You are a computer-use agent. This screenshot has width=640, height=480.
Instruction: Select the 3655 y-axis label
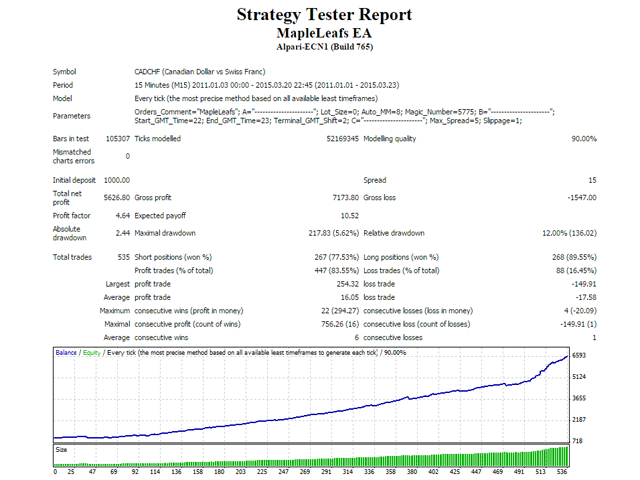tap(579, 398)
